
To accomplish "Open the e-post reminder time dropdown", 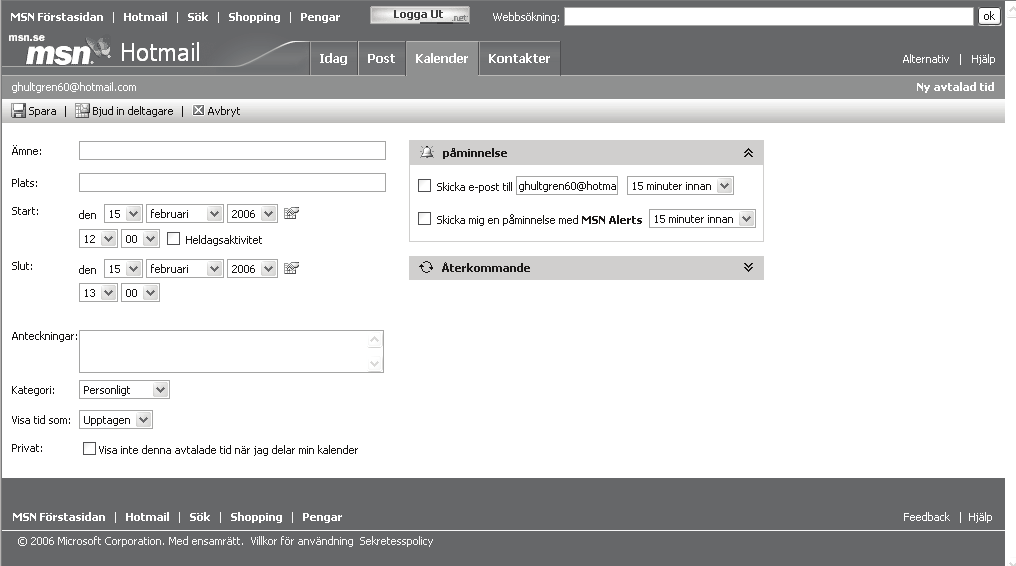I will (680, 186).
